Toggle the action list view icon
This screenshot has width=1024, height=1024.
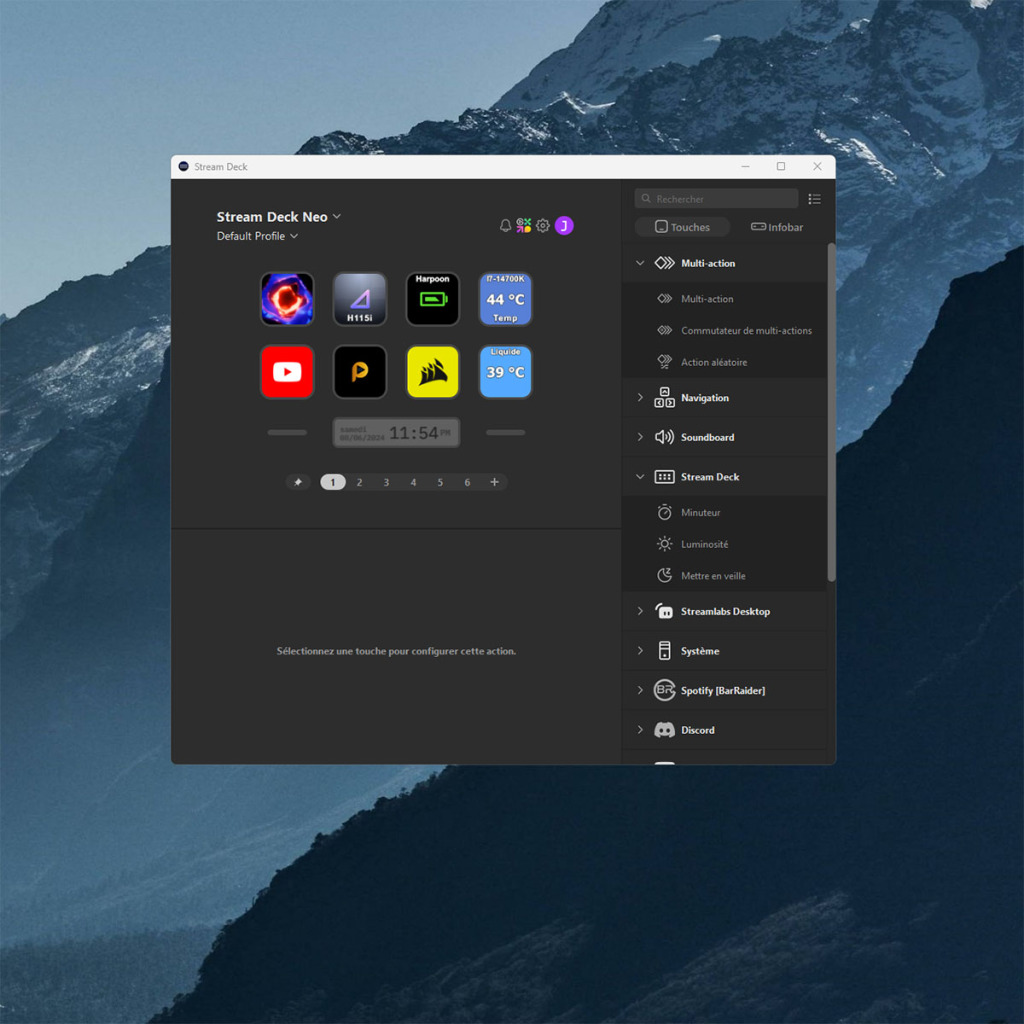click(814, 199)
